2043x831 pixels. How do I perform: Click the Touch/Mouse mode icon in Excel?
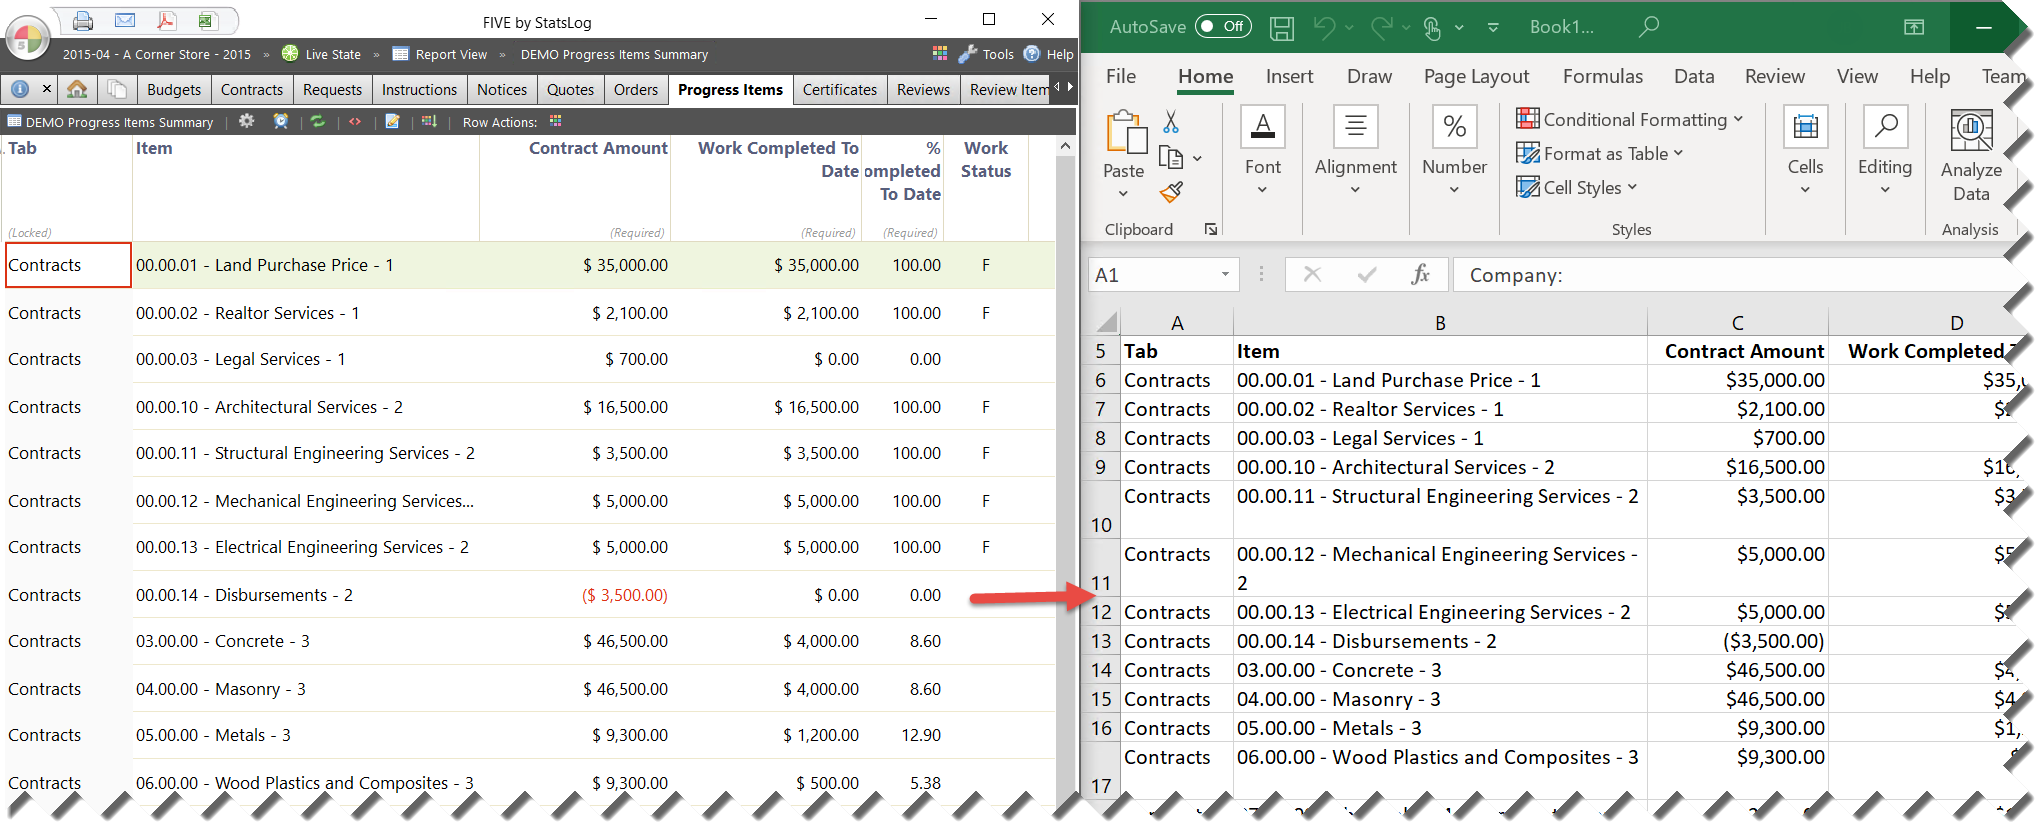(1432, 28)
